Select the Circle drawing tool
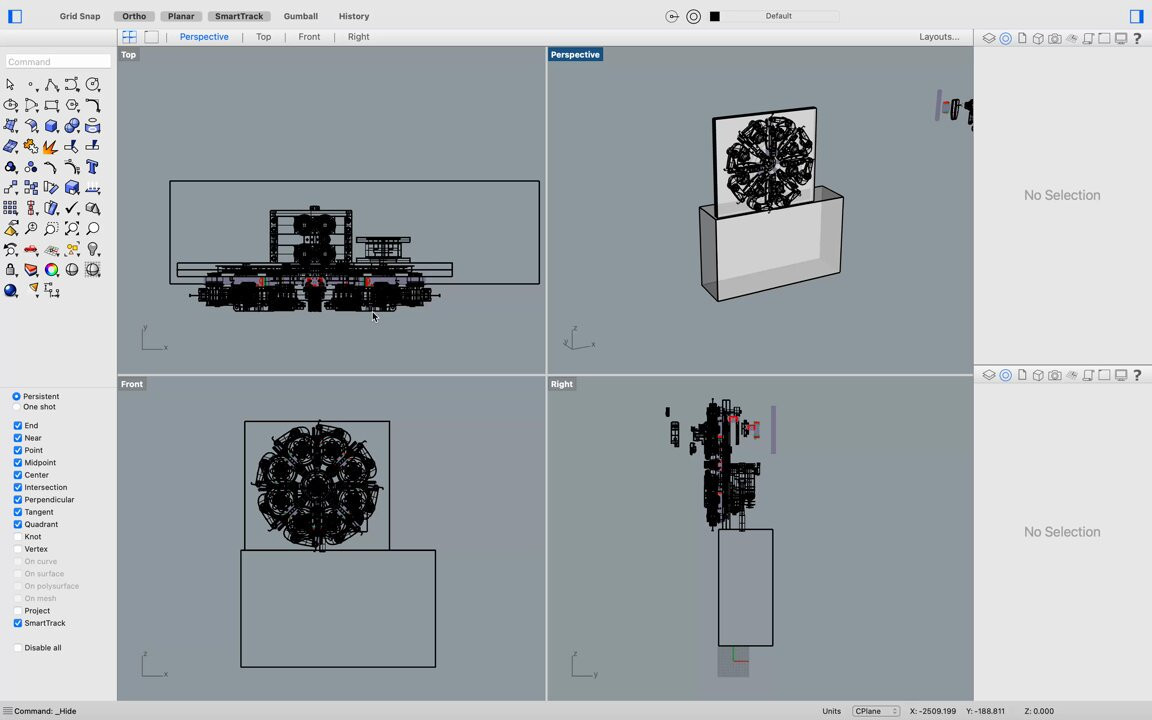The width and height of the screenshot is (1152, 720). click(92, 85)
